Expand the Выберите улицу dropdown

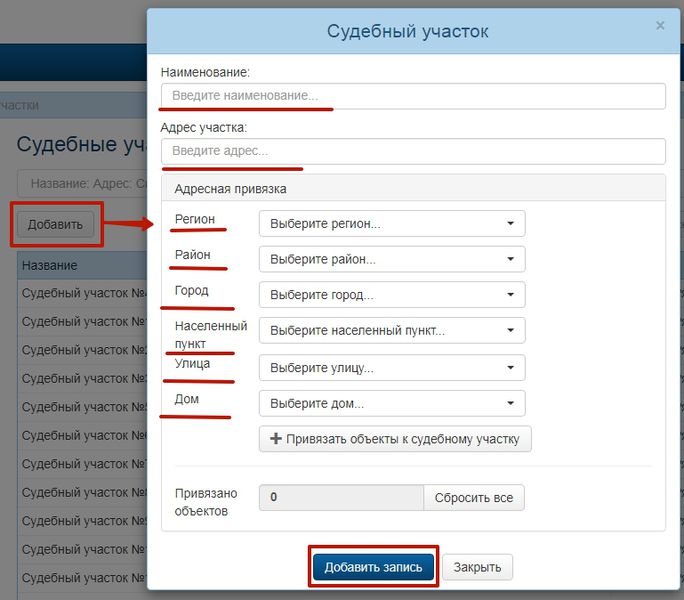(392, 367)
